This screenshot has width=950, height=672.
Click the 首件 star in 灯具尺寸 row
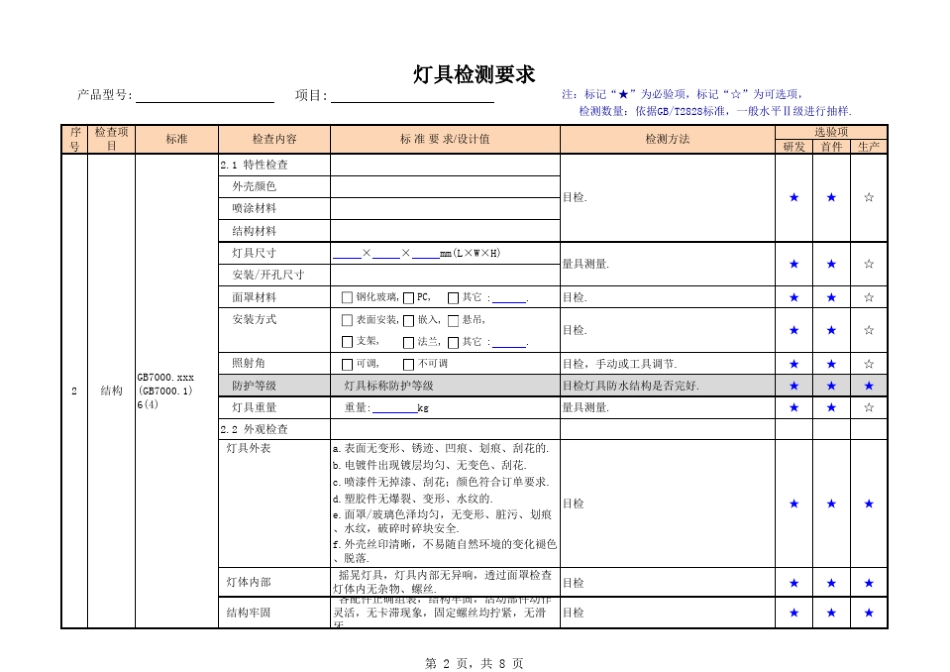[831, 264]
